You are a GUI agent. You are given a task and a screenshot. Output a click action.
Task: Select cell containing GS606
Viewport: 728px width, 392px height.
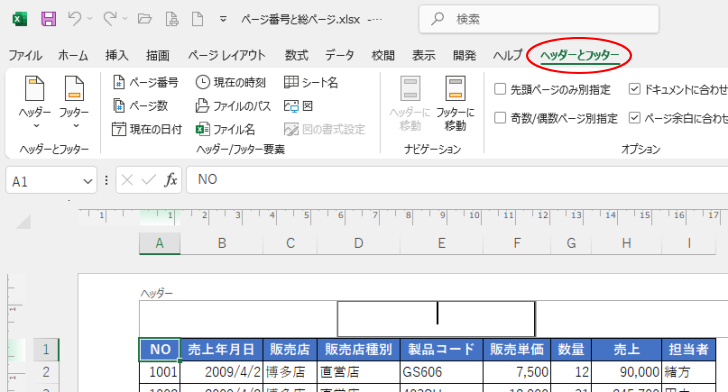[441, 372]
